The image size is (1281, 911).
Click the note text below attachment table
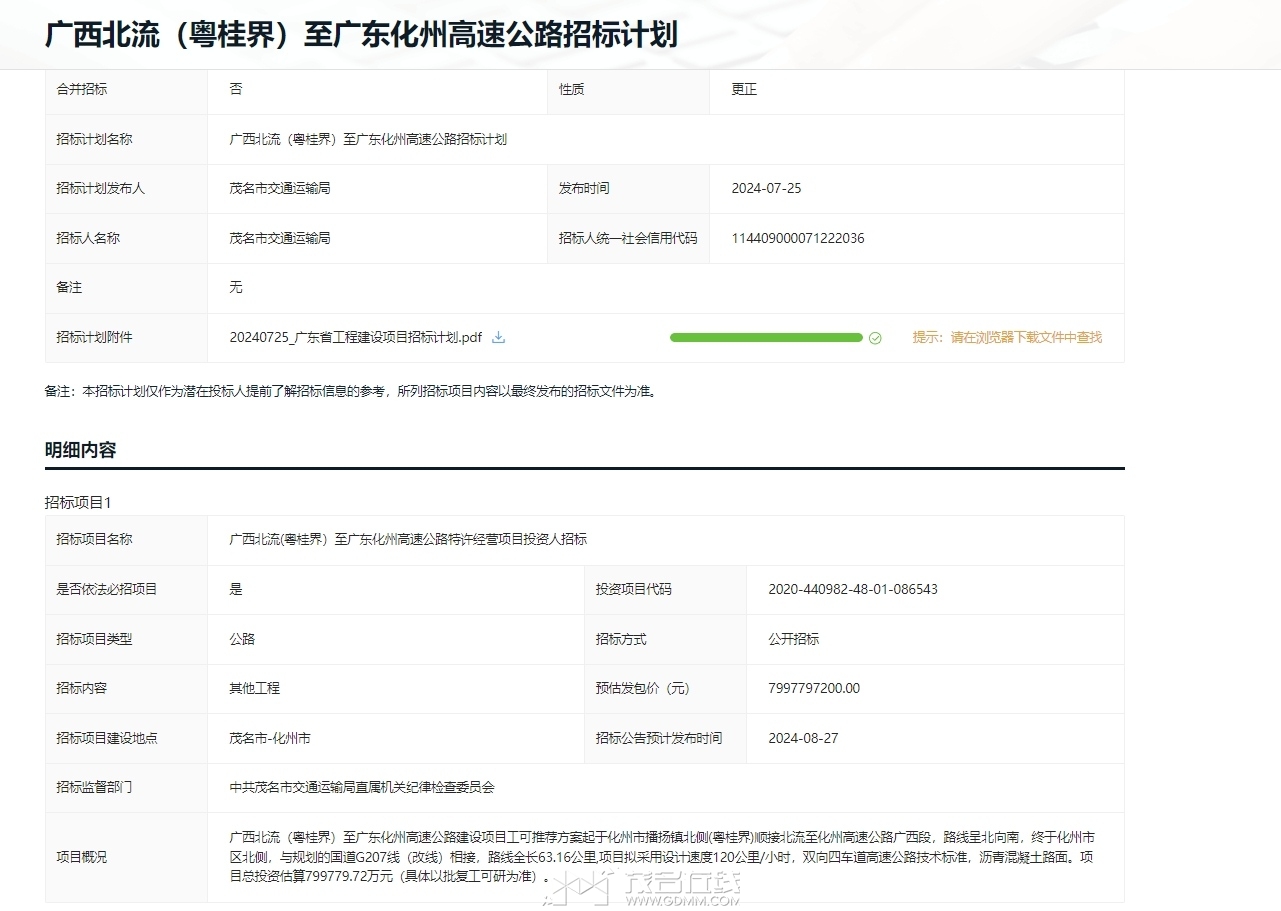pos(351,392)
